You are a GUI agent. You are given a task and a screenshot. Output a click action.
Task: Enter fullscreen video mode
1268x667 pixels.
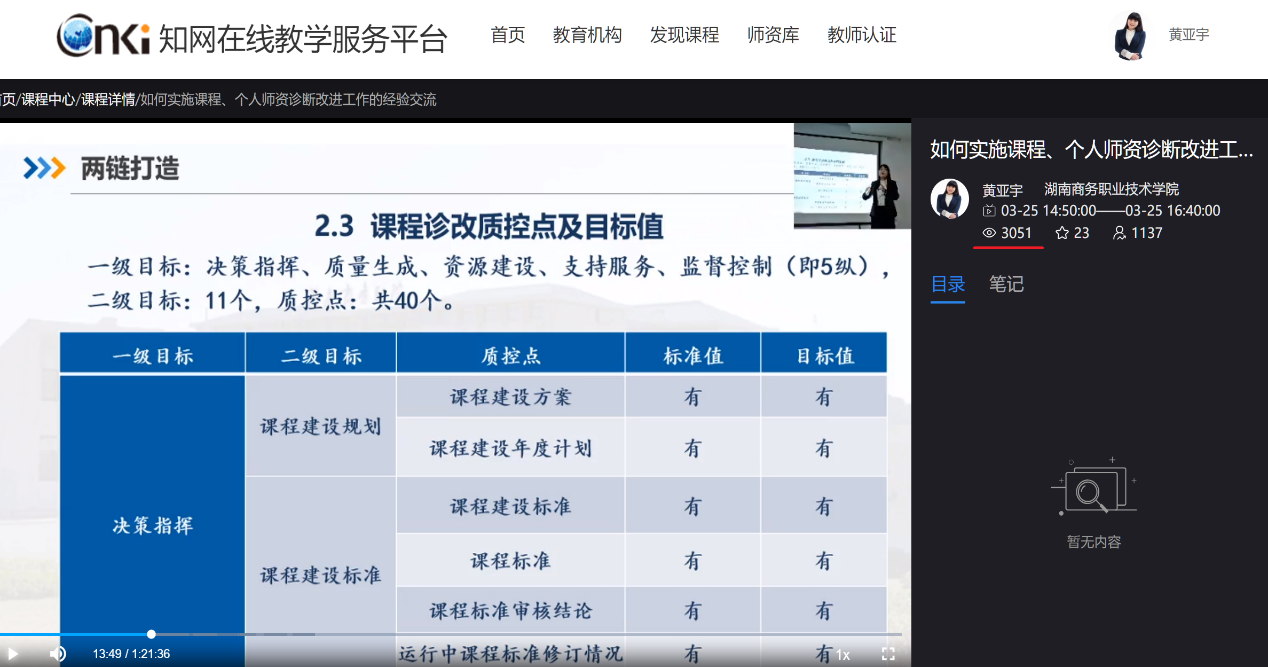888,654
